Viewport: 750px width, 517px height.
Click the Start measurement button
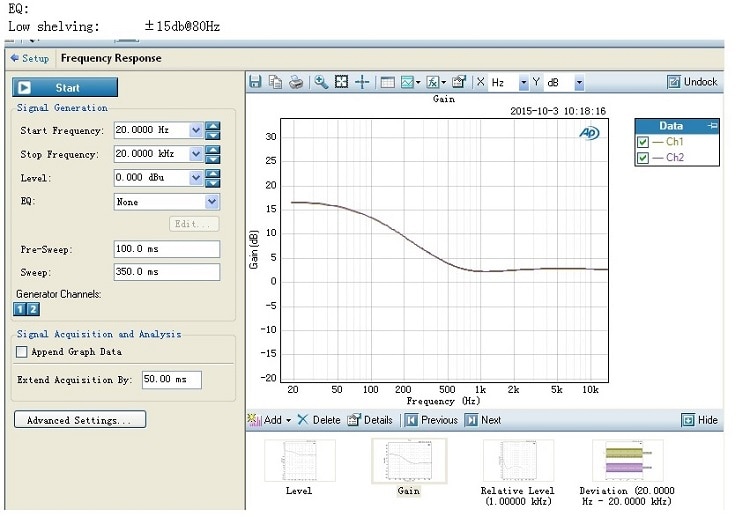[x=65, y=88]
